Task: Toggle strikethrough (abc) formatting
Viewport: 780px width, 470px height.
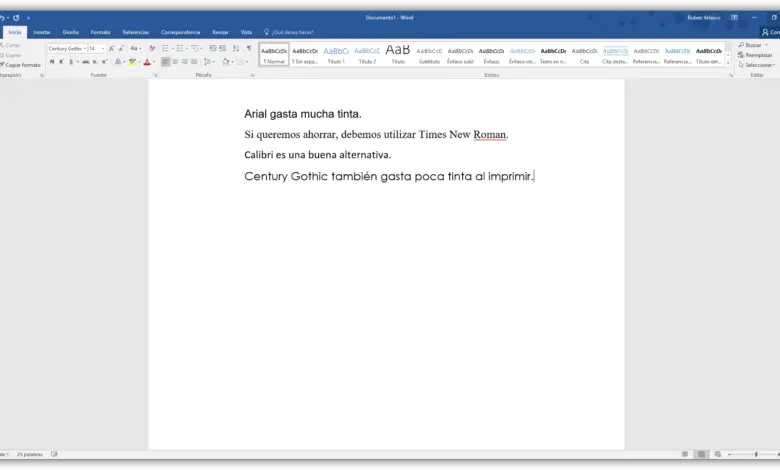Action: coord(86,62)
